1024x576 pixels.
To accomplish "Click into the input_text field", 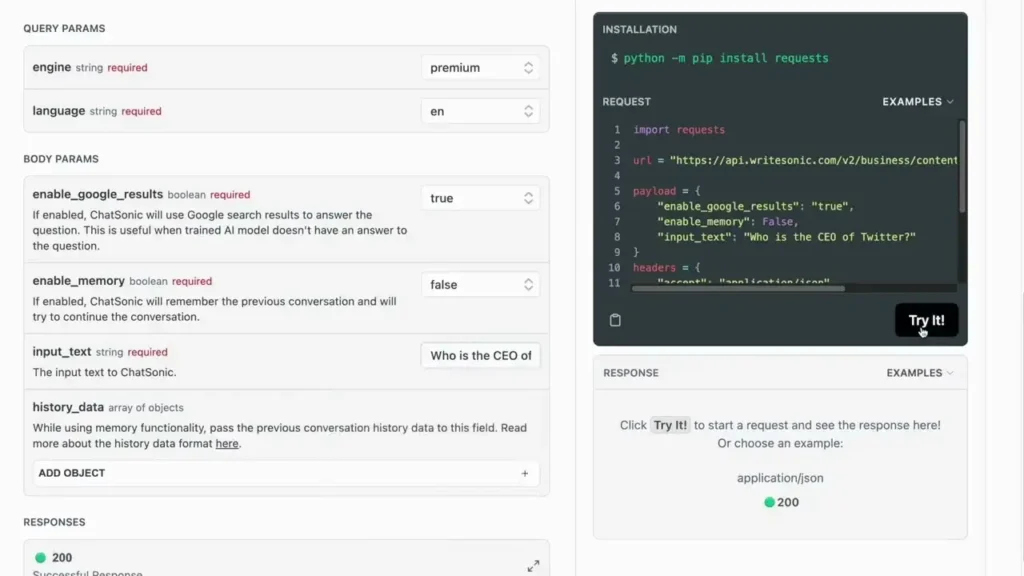I will 480,355.
